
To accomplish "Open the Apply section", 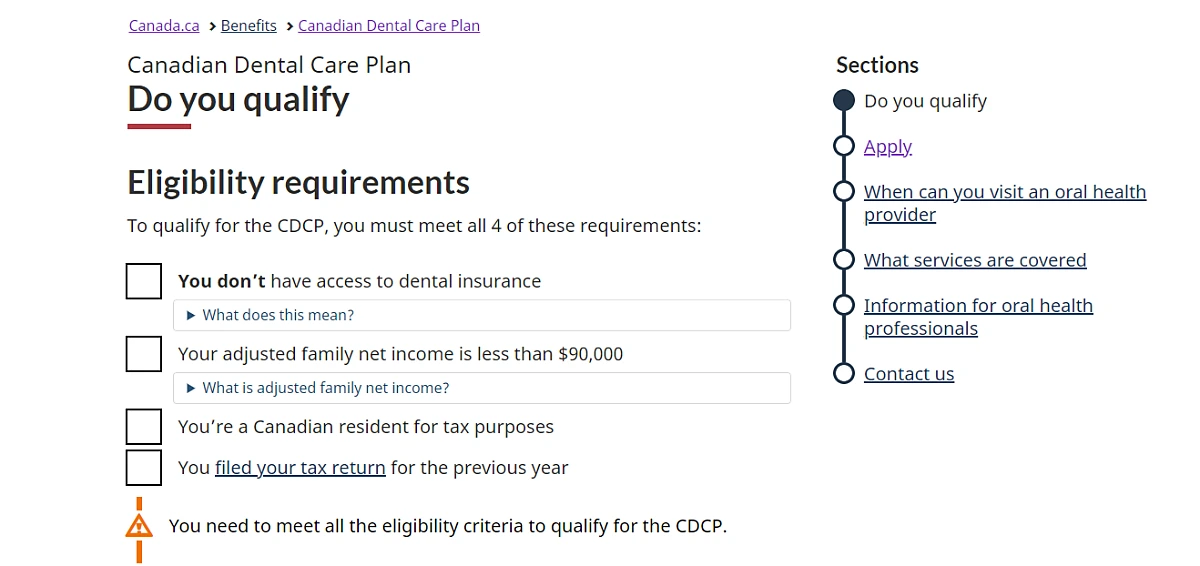I will (x=888, y=147).
